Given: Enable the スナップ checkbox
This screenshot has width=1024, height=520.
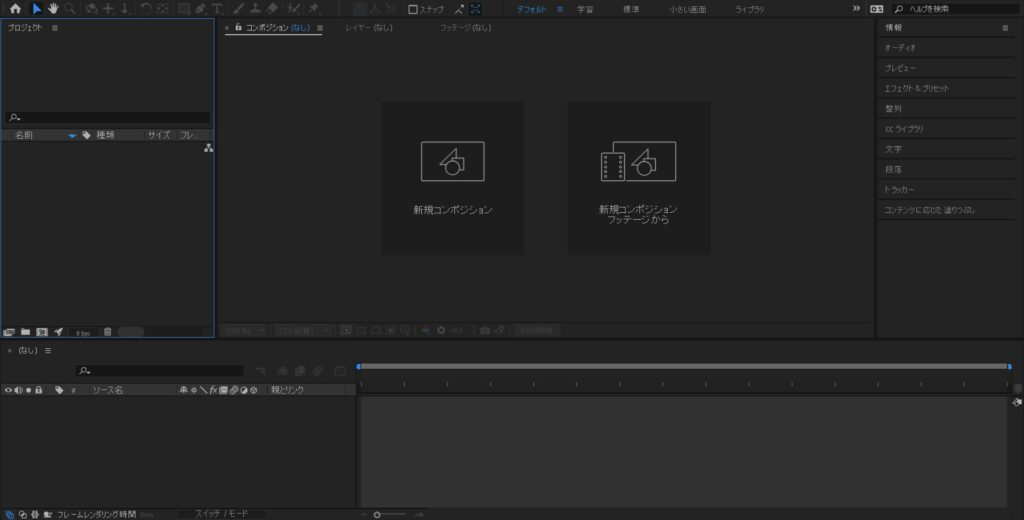Looking at the screenshot, I should click(413, 9).
